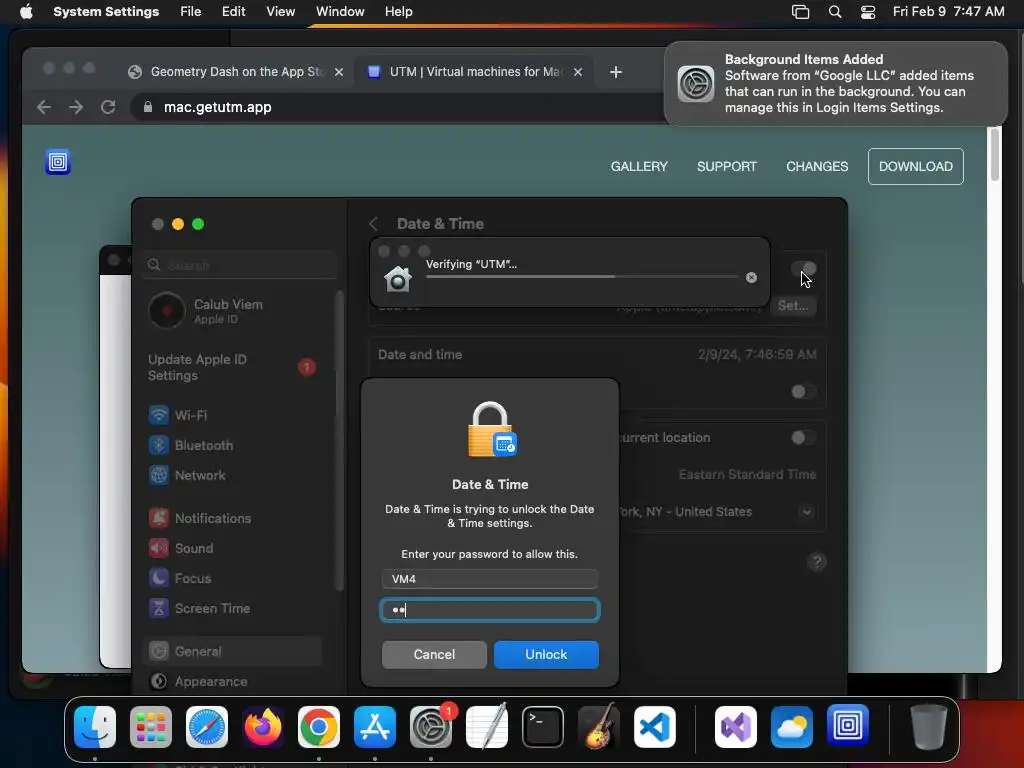Go forward in the browser

76,107
